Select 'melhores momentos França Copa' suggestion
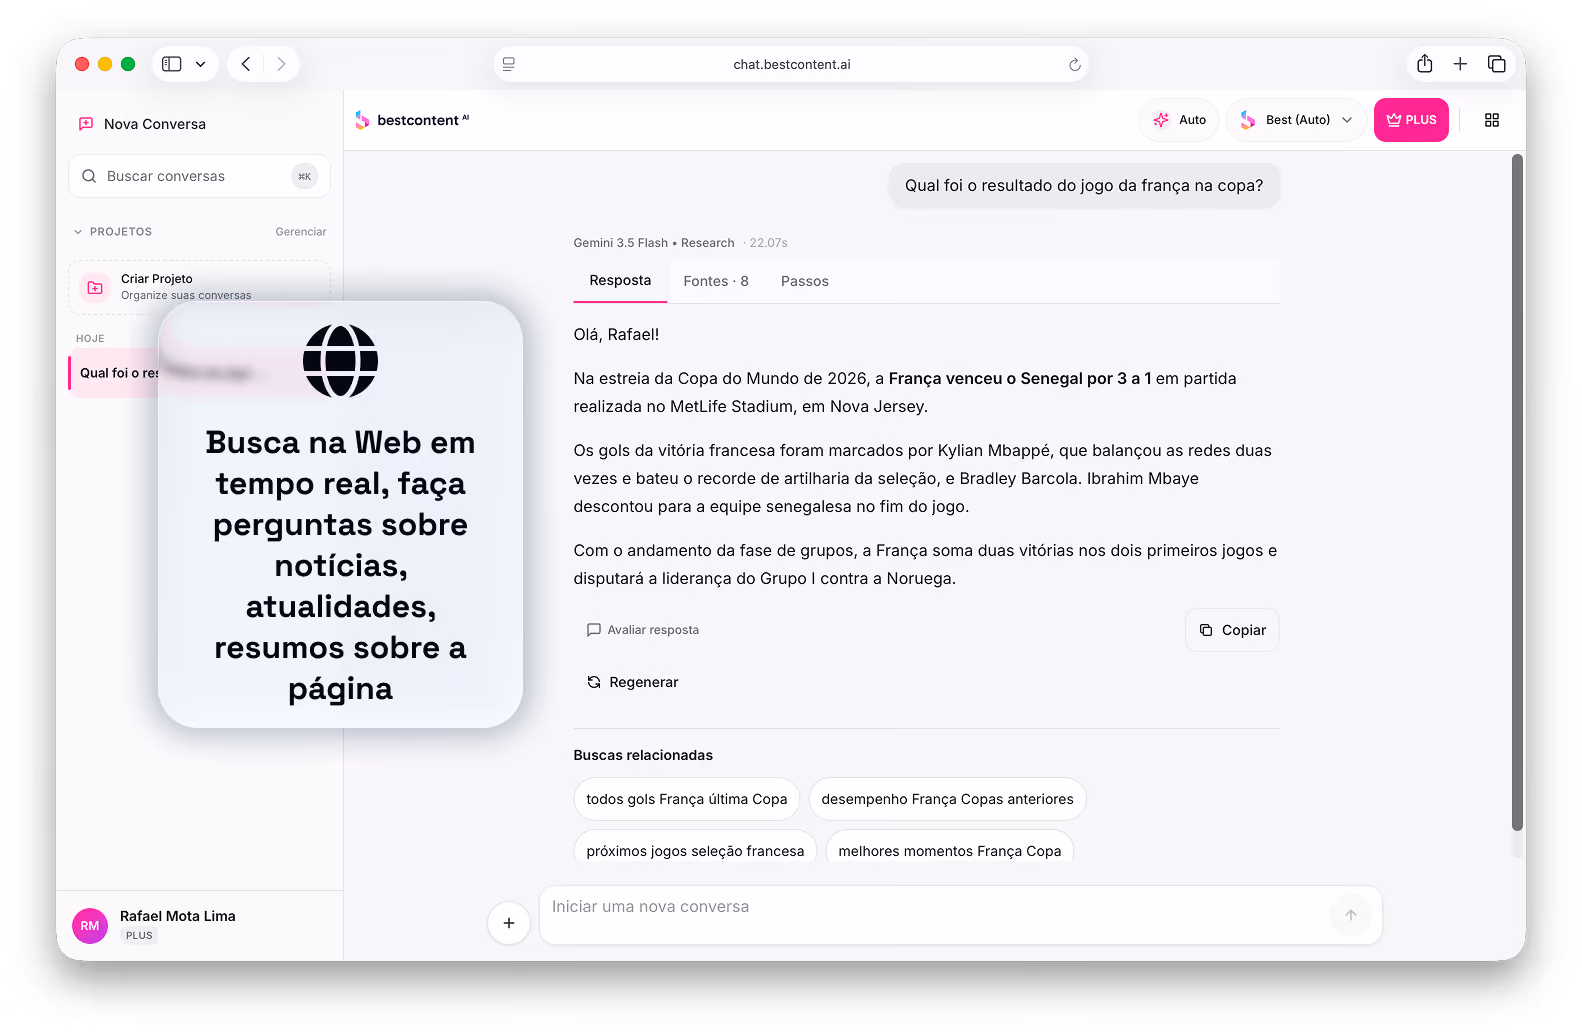1582x1035 pixels. pos(950,848)
